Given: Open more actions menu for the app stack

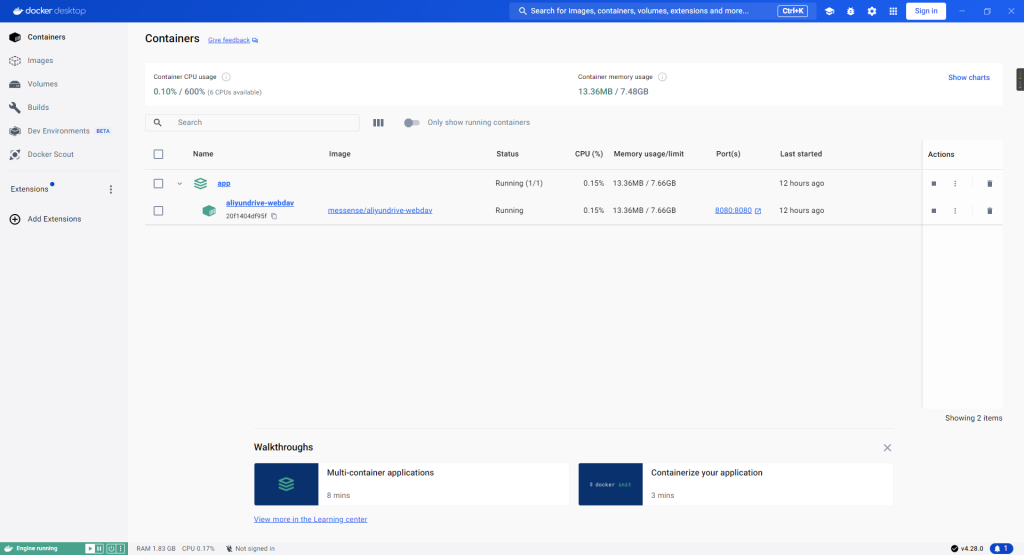Looking at the screenshot, I should pyautogui.click(x=955, y=183).
